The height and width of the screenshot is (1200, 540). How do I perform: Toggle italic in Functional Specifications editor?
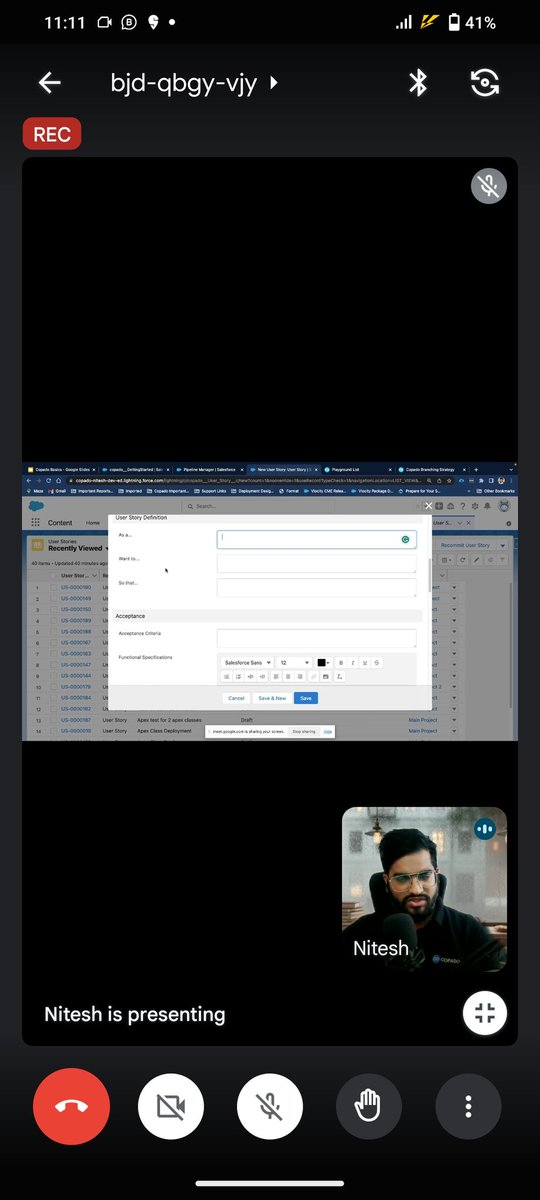point(352,662)
